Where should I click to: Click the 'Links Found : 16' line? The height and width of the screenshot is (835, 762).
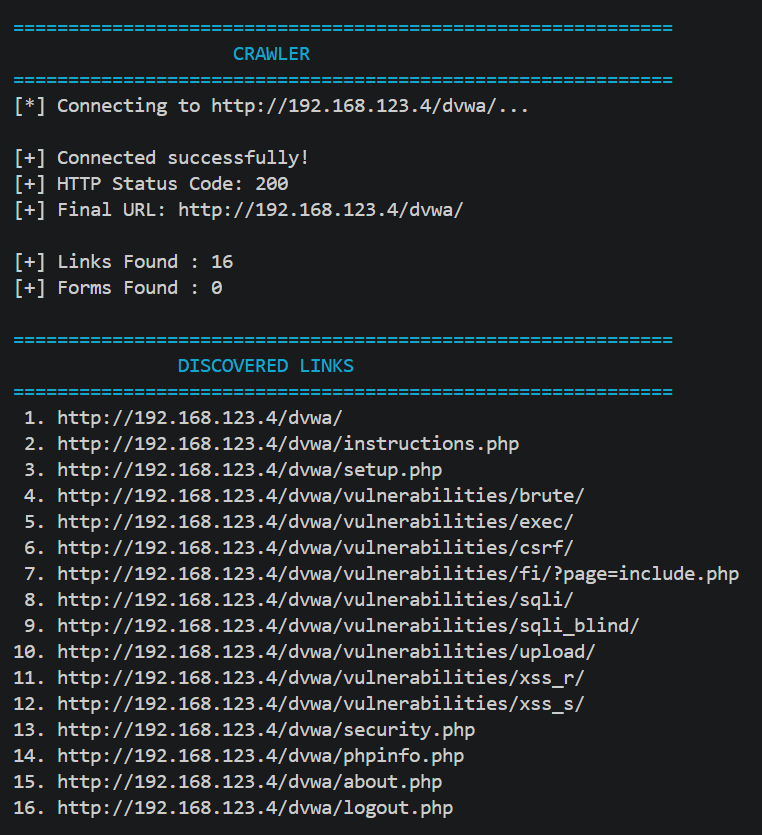(124, 262)
